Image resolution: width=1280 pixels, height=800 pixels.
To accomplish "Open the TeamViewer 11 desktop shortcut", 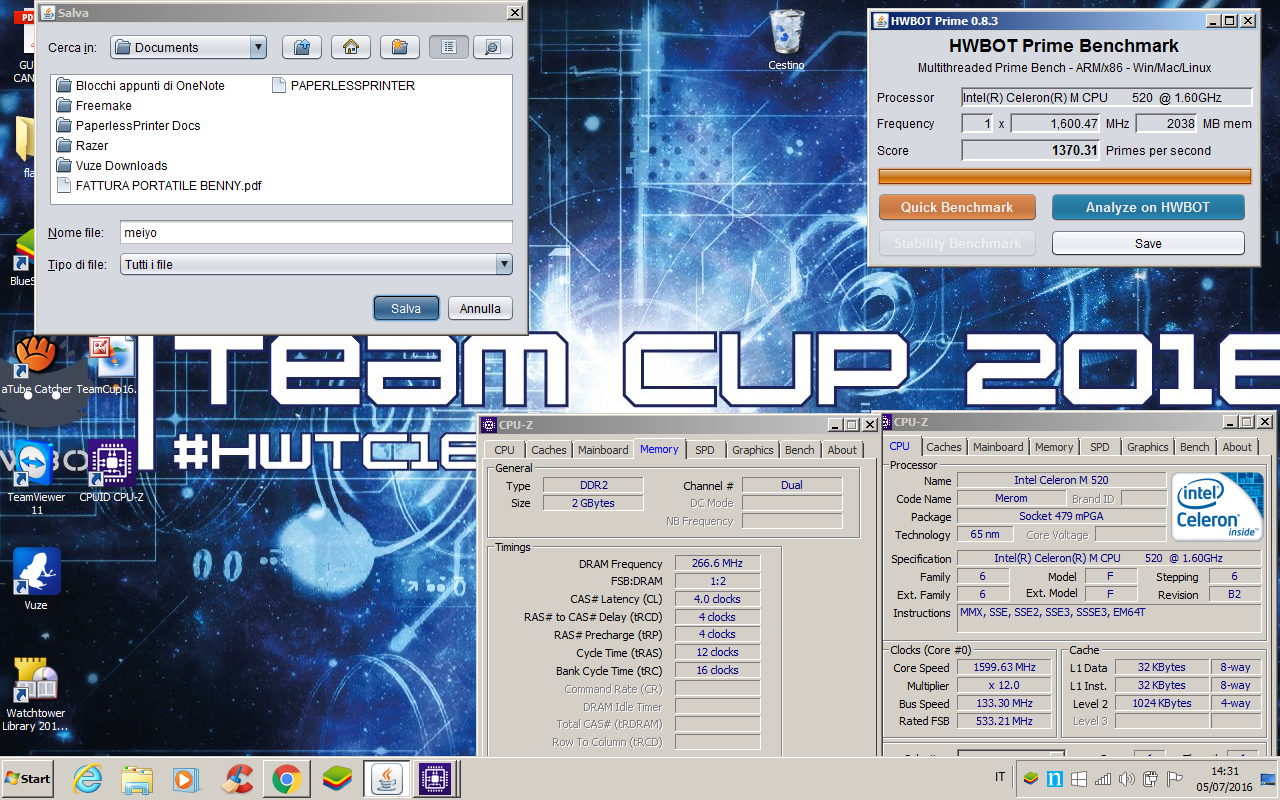I will (36, 478).
